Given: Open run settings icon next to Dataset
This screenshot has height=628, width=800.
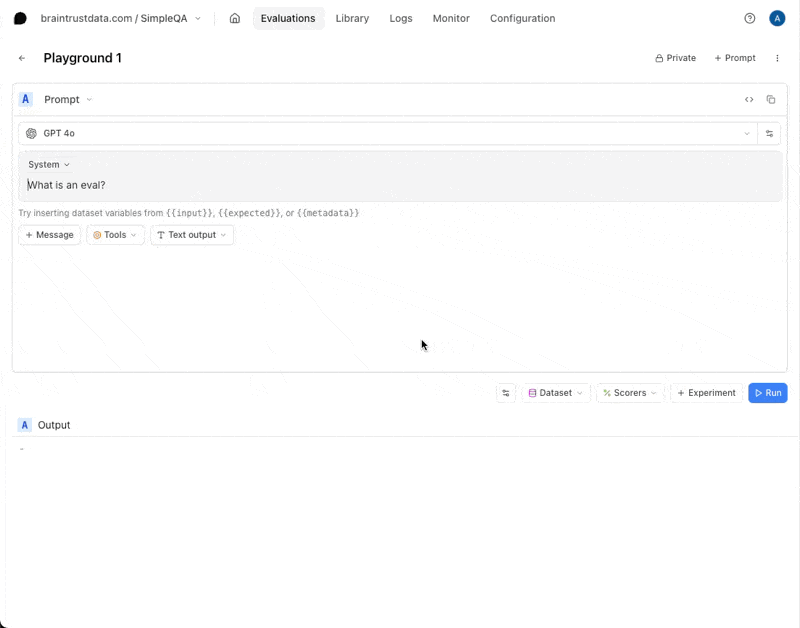Looking at the screenshot, I should [x=506, y=393].
